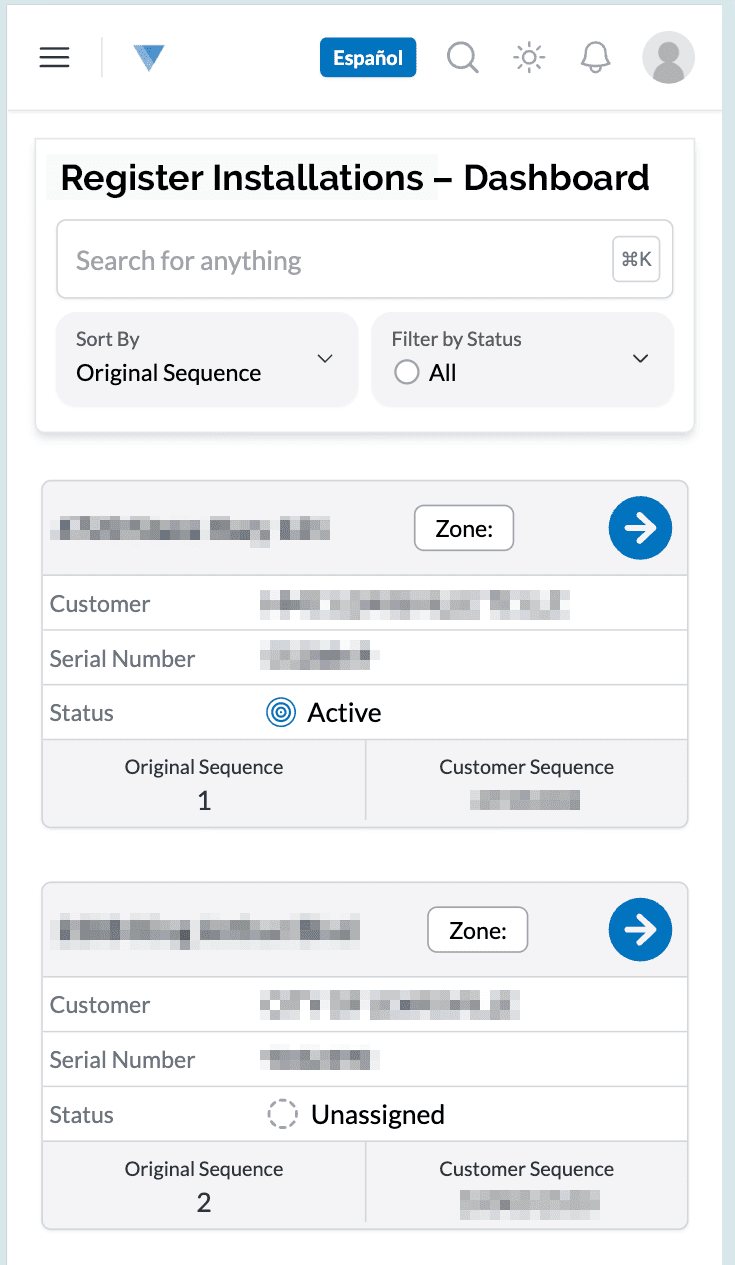Open the Original Sequence sort chevron

325,358
